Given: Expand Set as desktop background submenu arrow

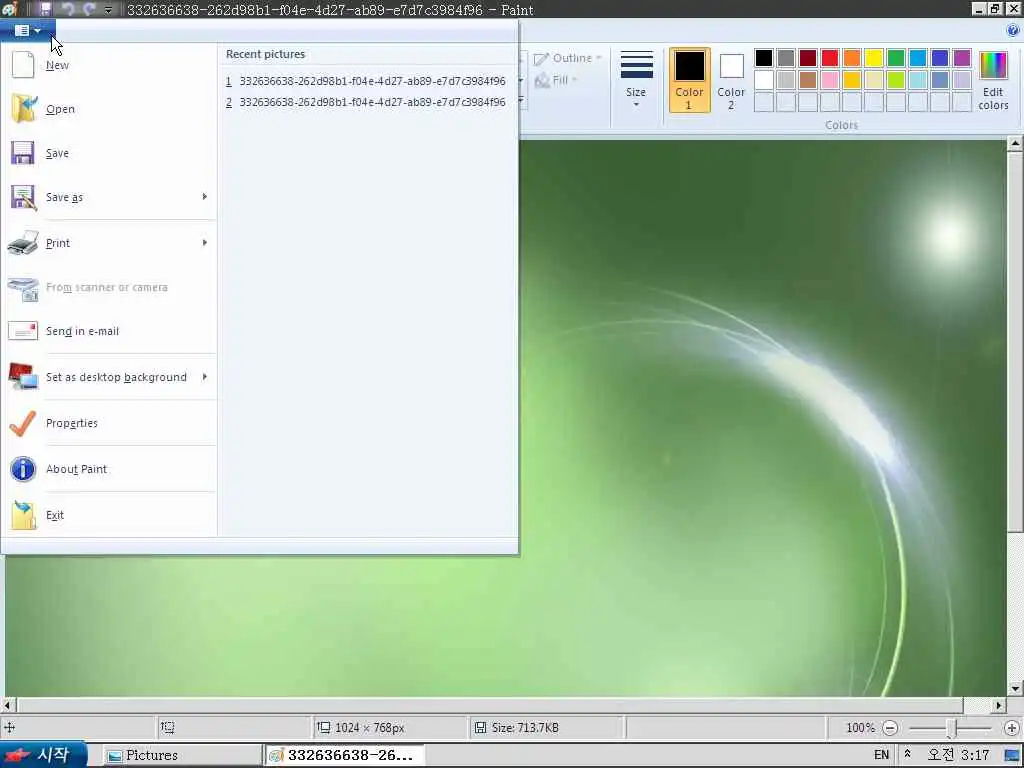Looking at the screenshot, I should point(204,377).
